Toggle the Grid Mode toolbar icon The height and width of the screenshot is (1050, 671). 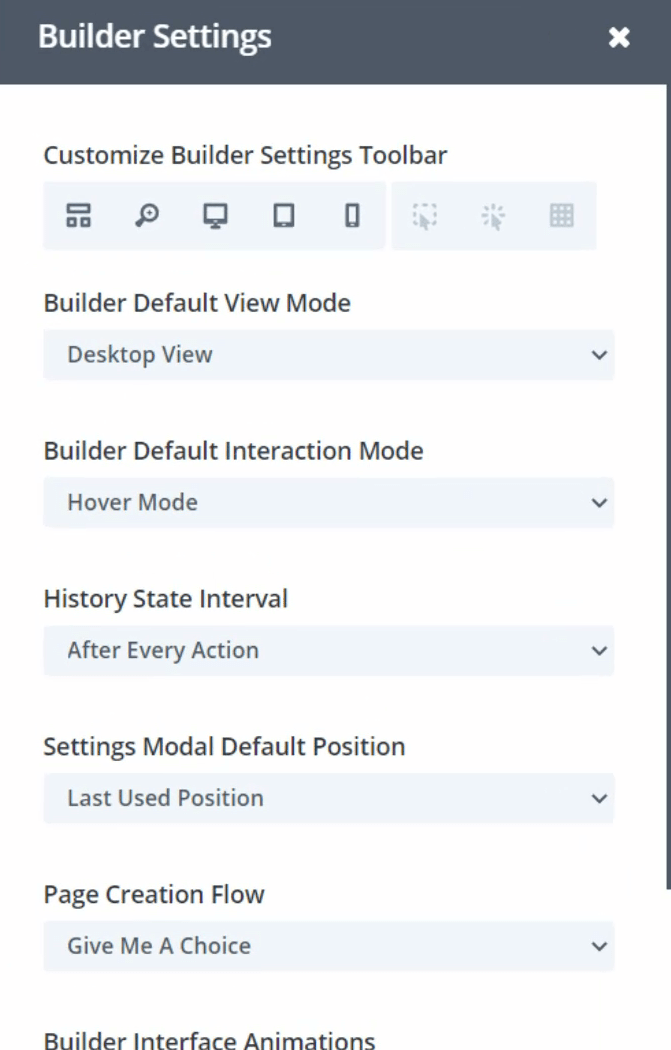pyautogui.click(x=562, y=215)
